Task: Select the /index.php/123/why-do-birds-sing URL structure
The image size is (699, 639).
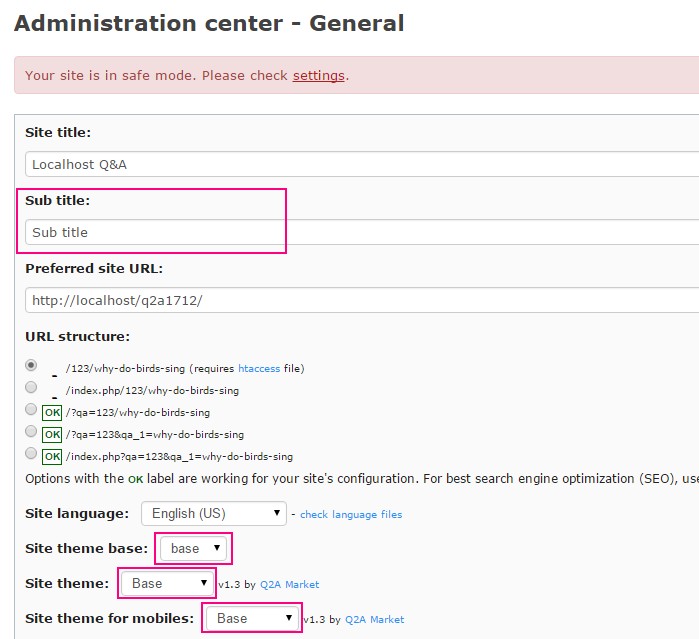Action: (x=31, y=387)
